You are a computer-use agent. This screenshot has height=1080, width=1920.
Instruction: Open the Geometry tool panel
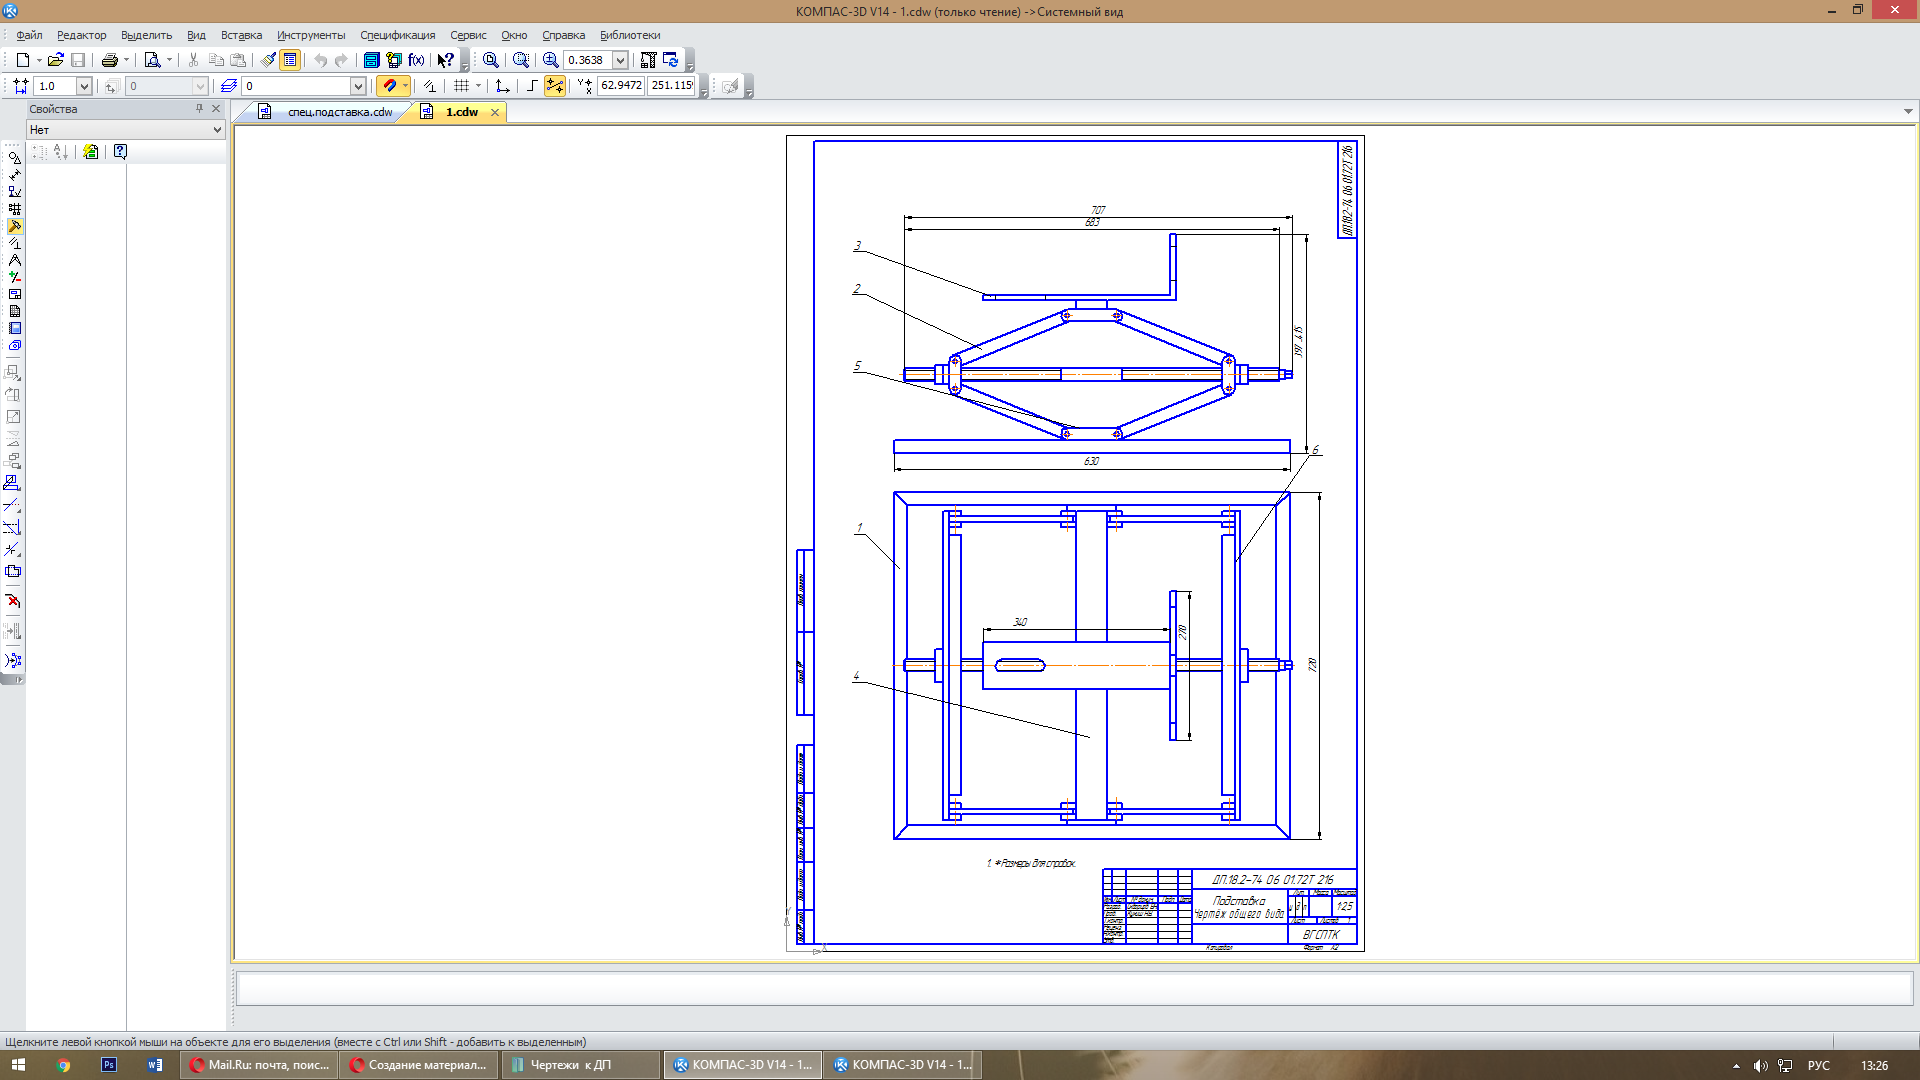14,157
